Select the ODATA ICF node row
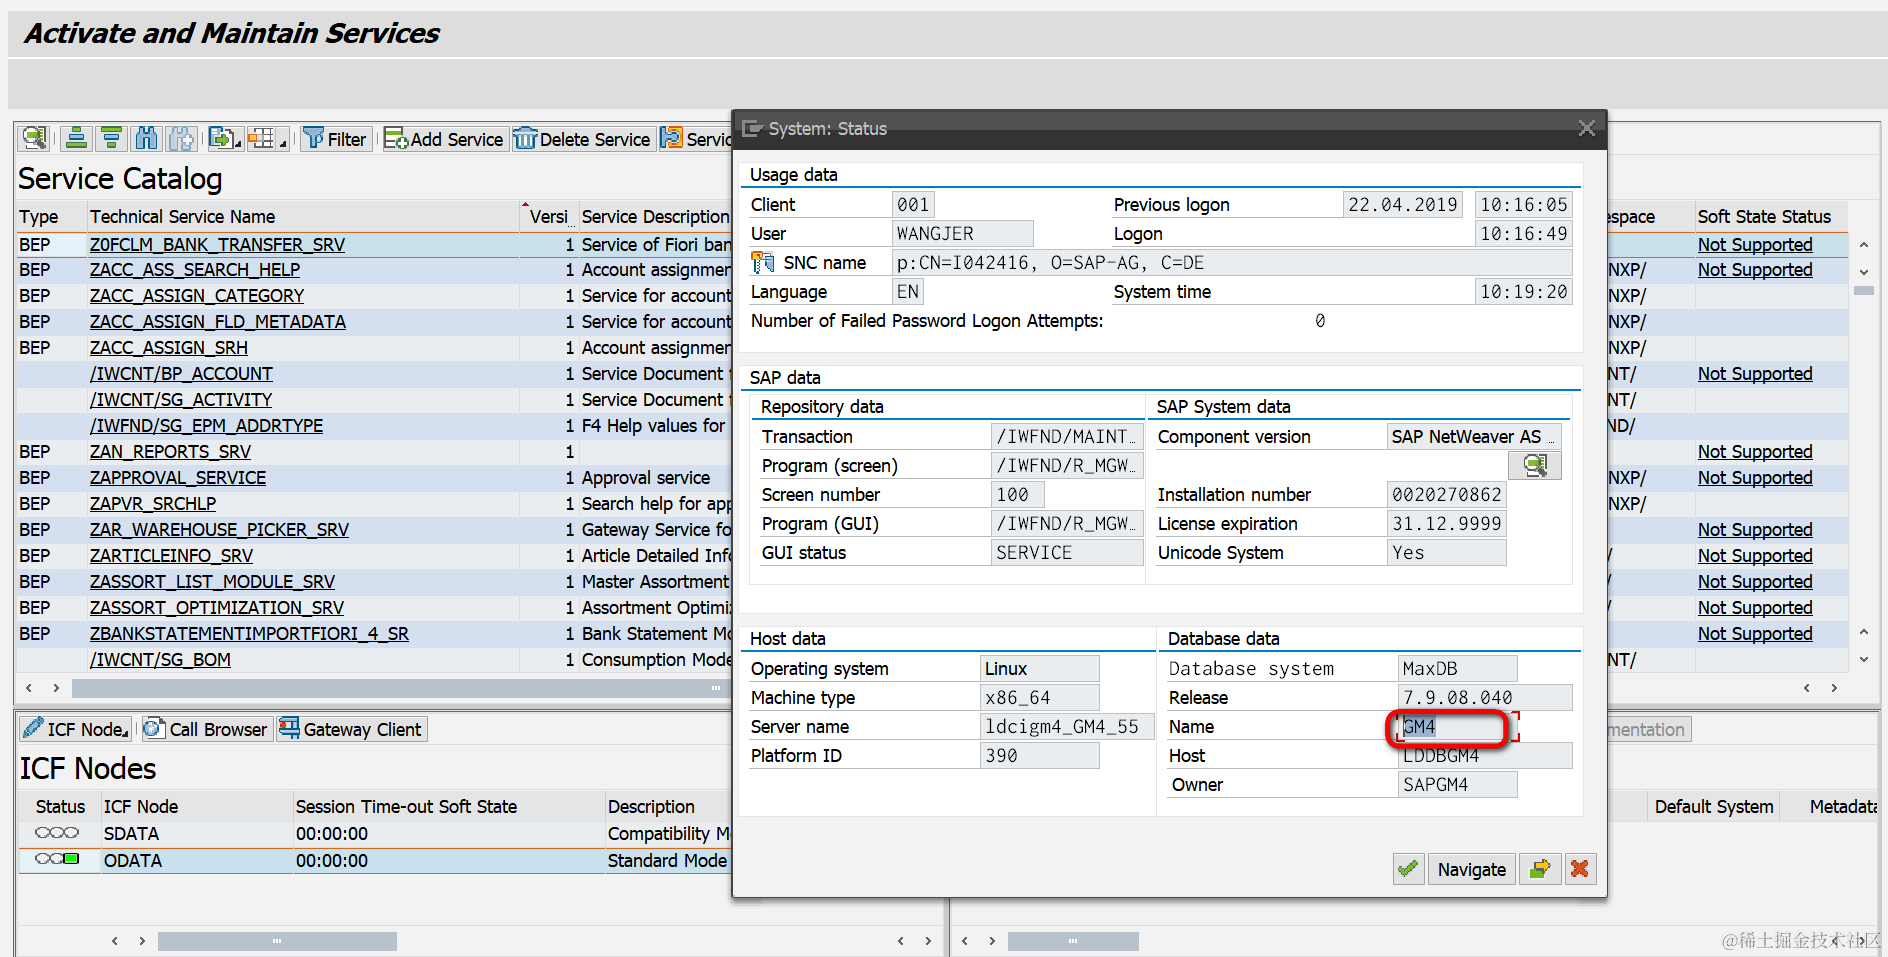The image size is (1888, 957). pos(375,861)
